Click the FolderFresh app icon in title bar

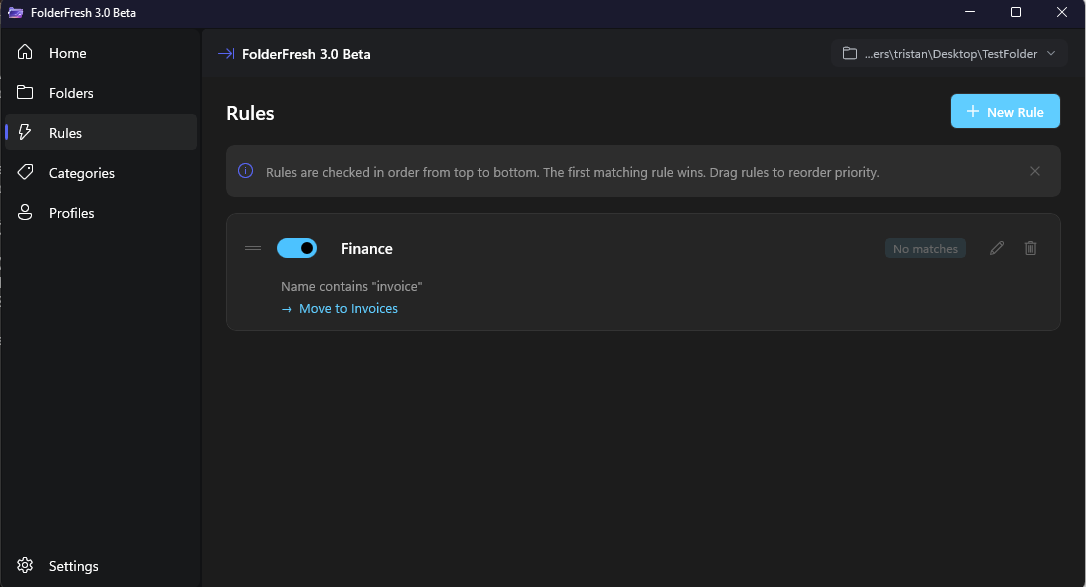(15, 12)
